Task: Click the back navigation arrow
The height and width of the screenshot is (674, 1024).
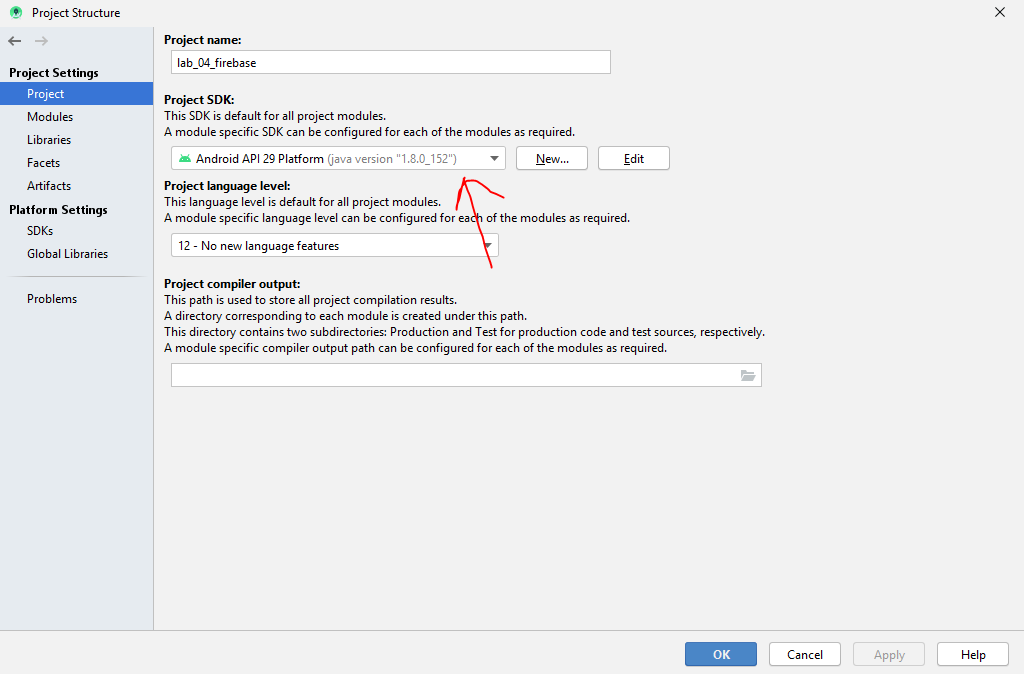Action: tap(14, 41)
